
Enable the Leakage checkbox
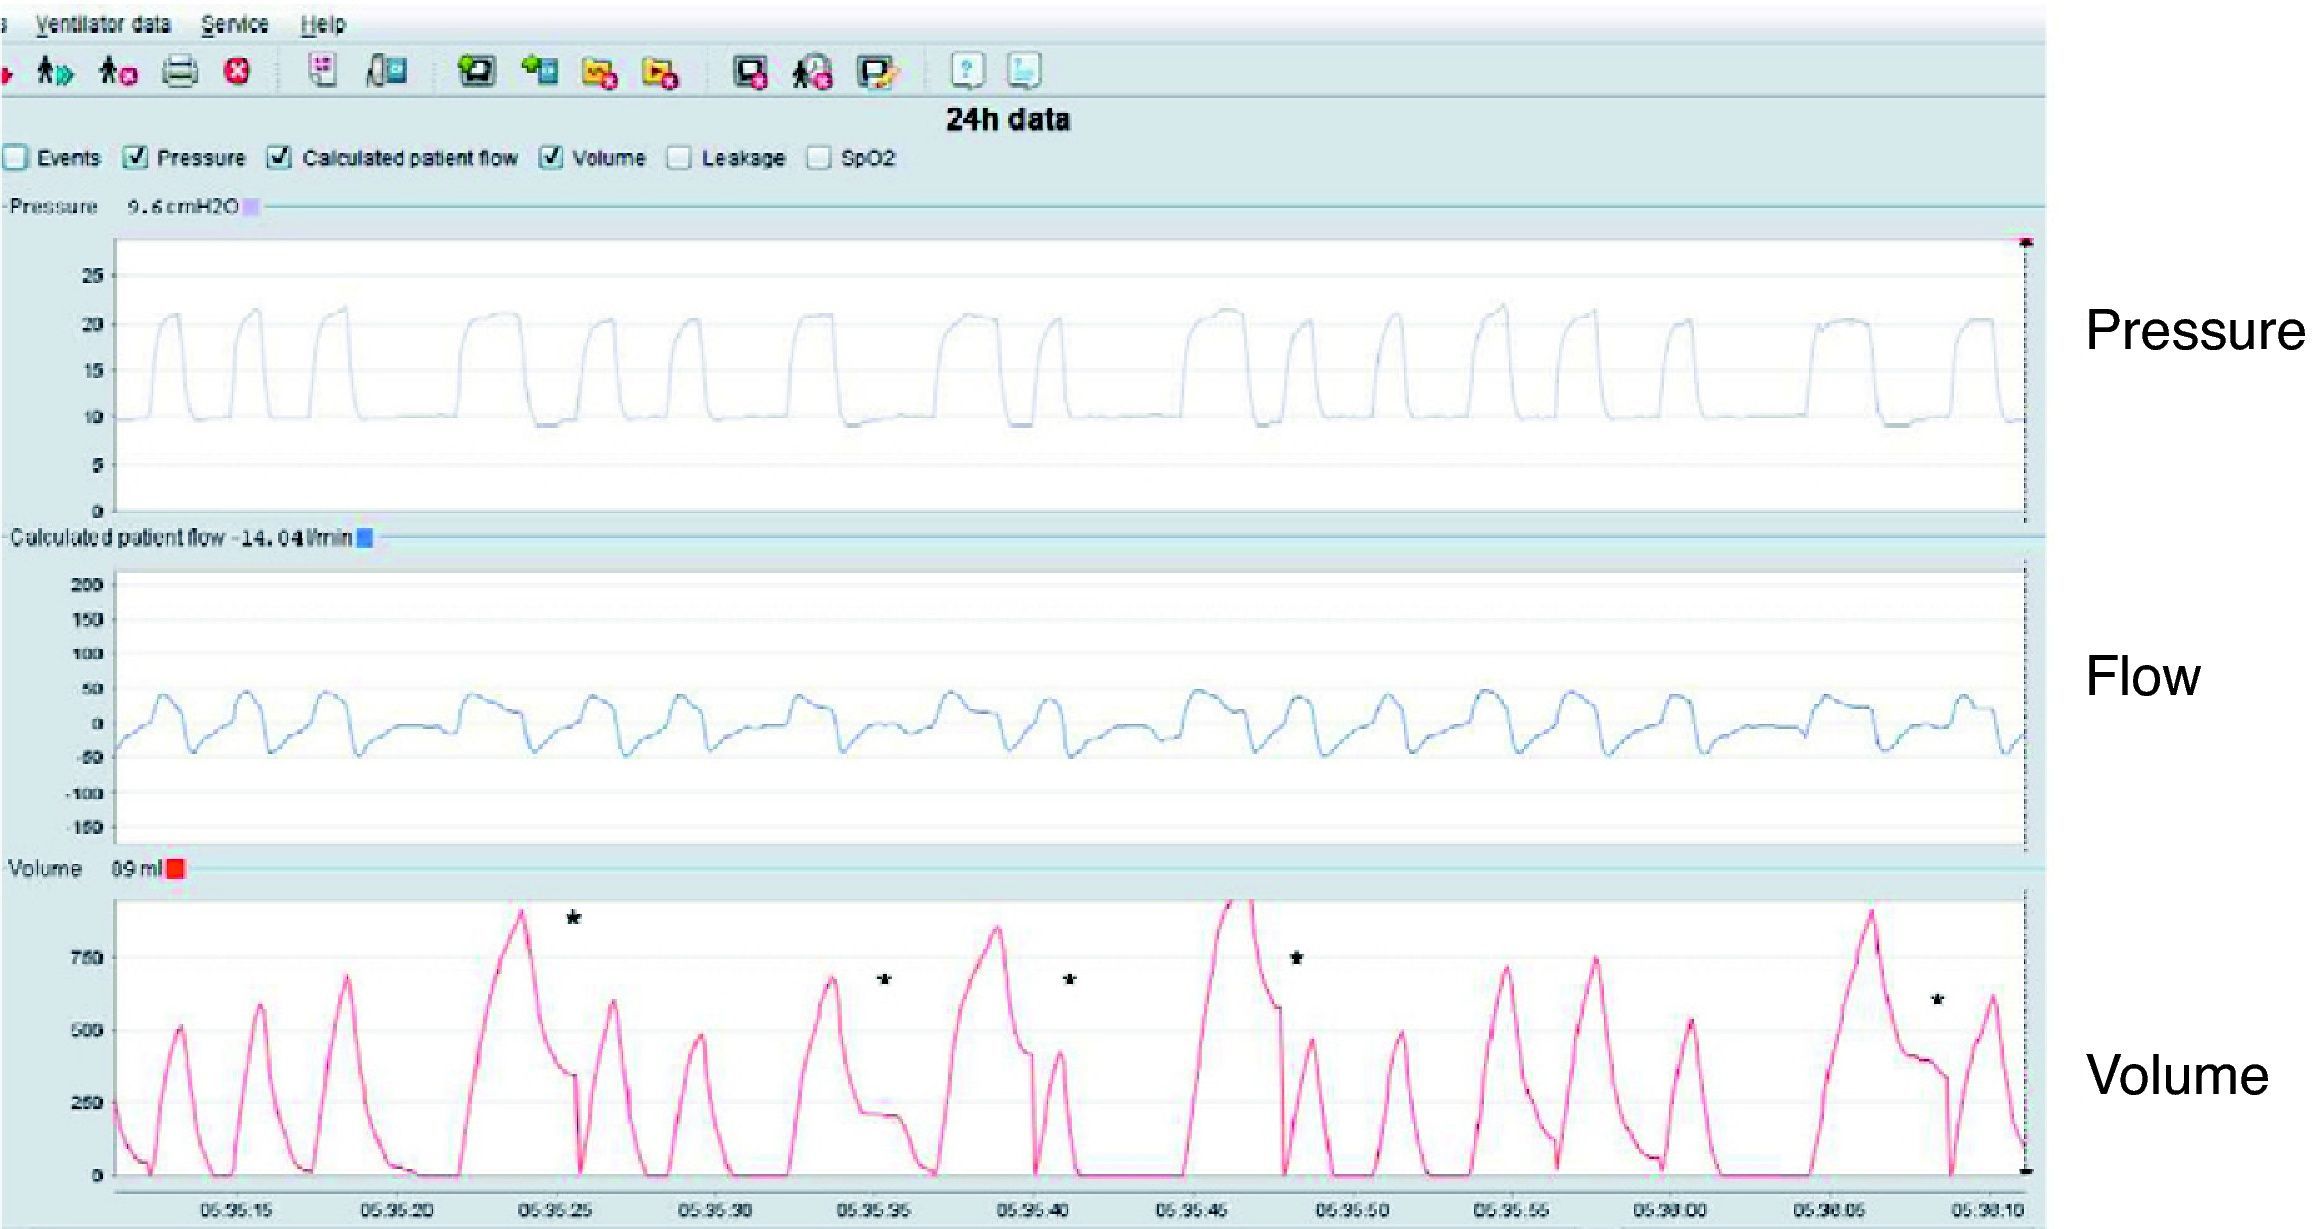tap(679, 158)
